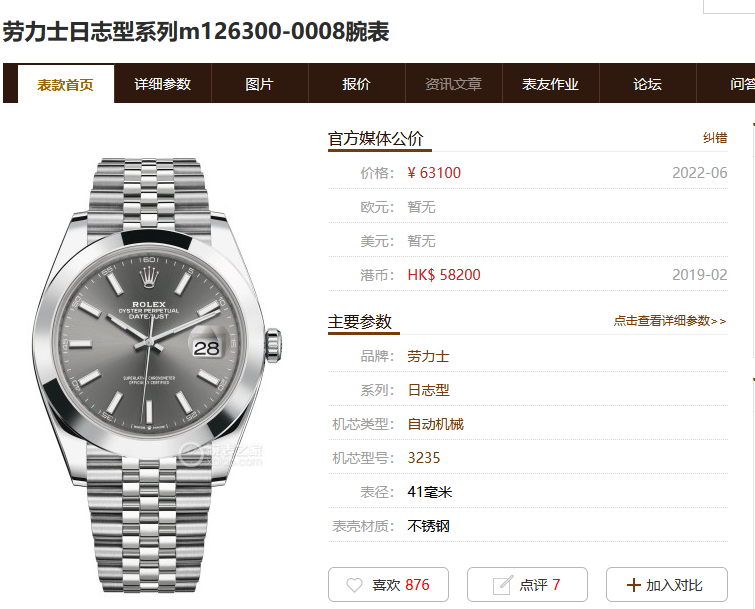This screenshot has height=609, width=755.
Task: Click the 3235 movement model link
Action: (424, 458)
